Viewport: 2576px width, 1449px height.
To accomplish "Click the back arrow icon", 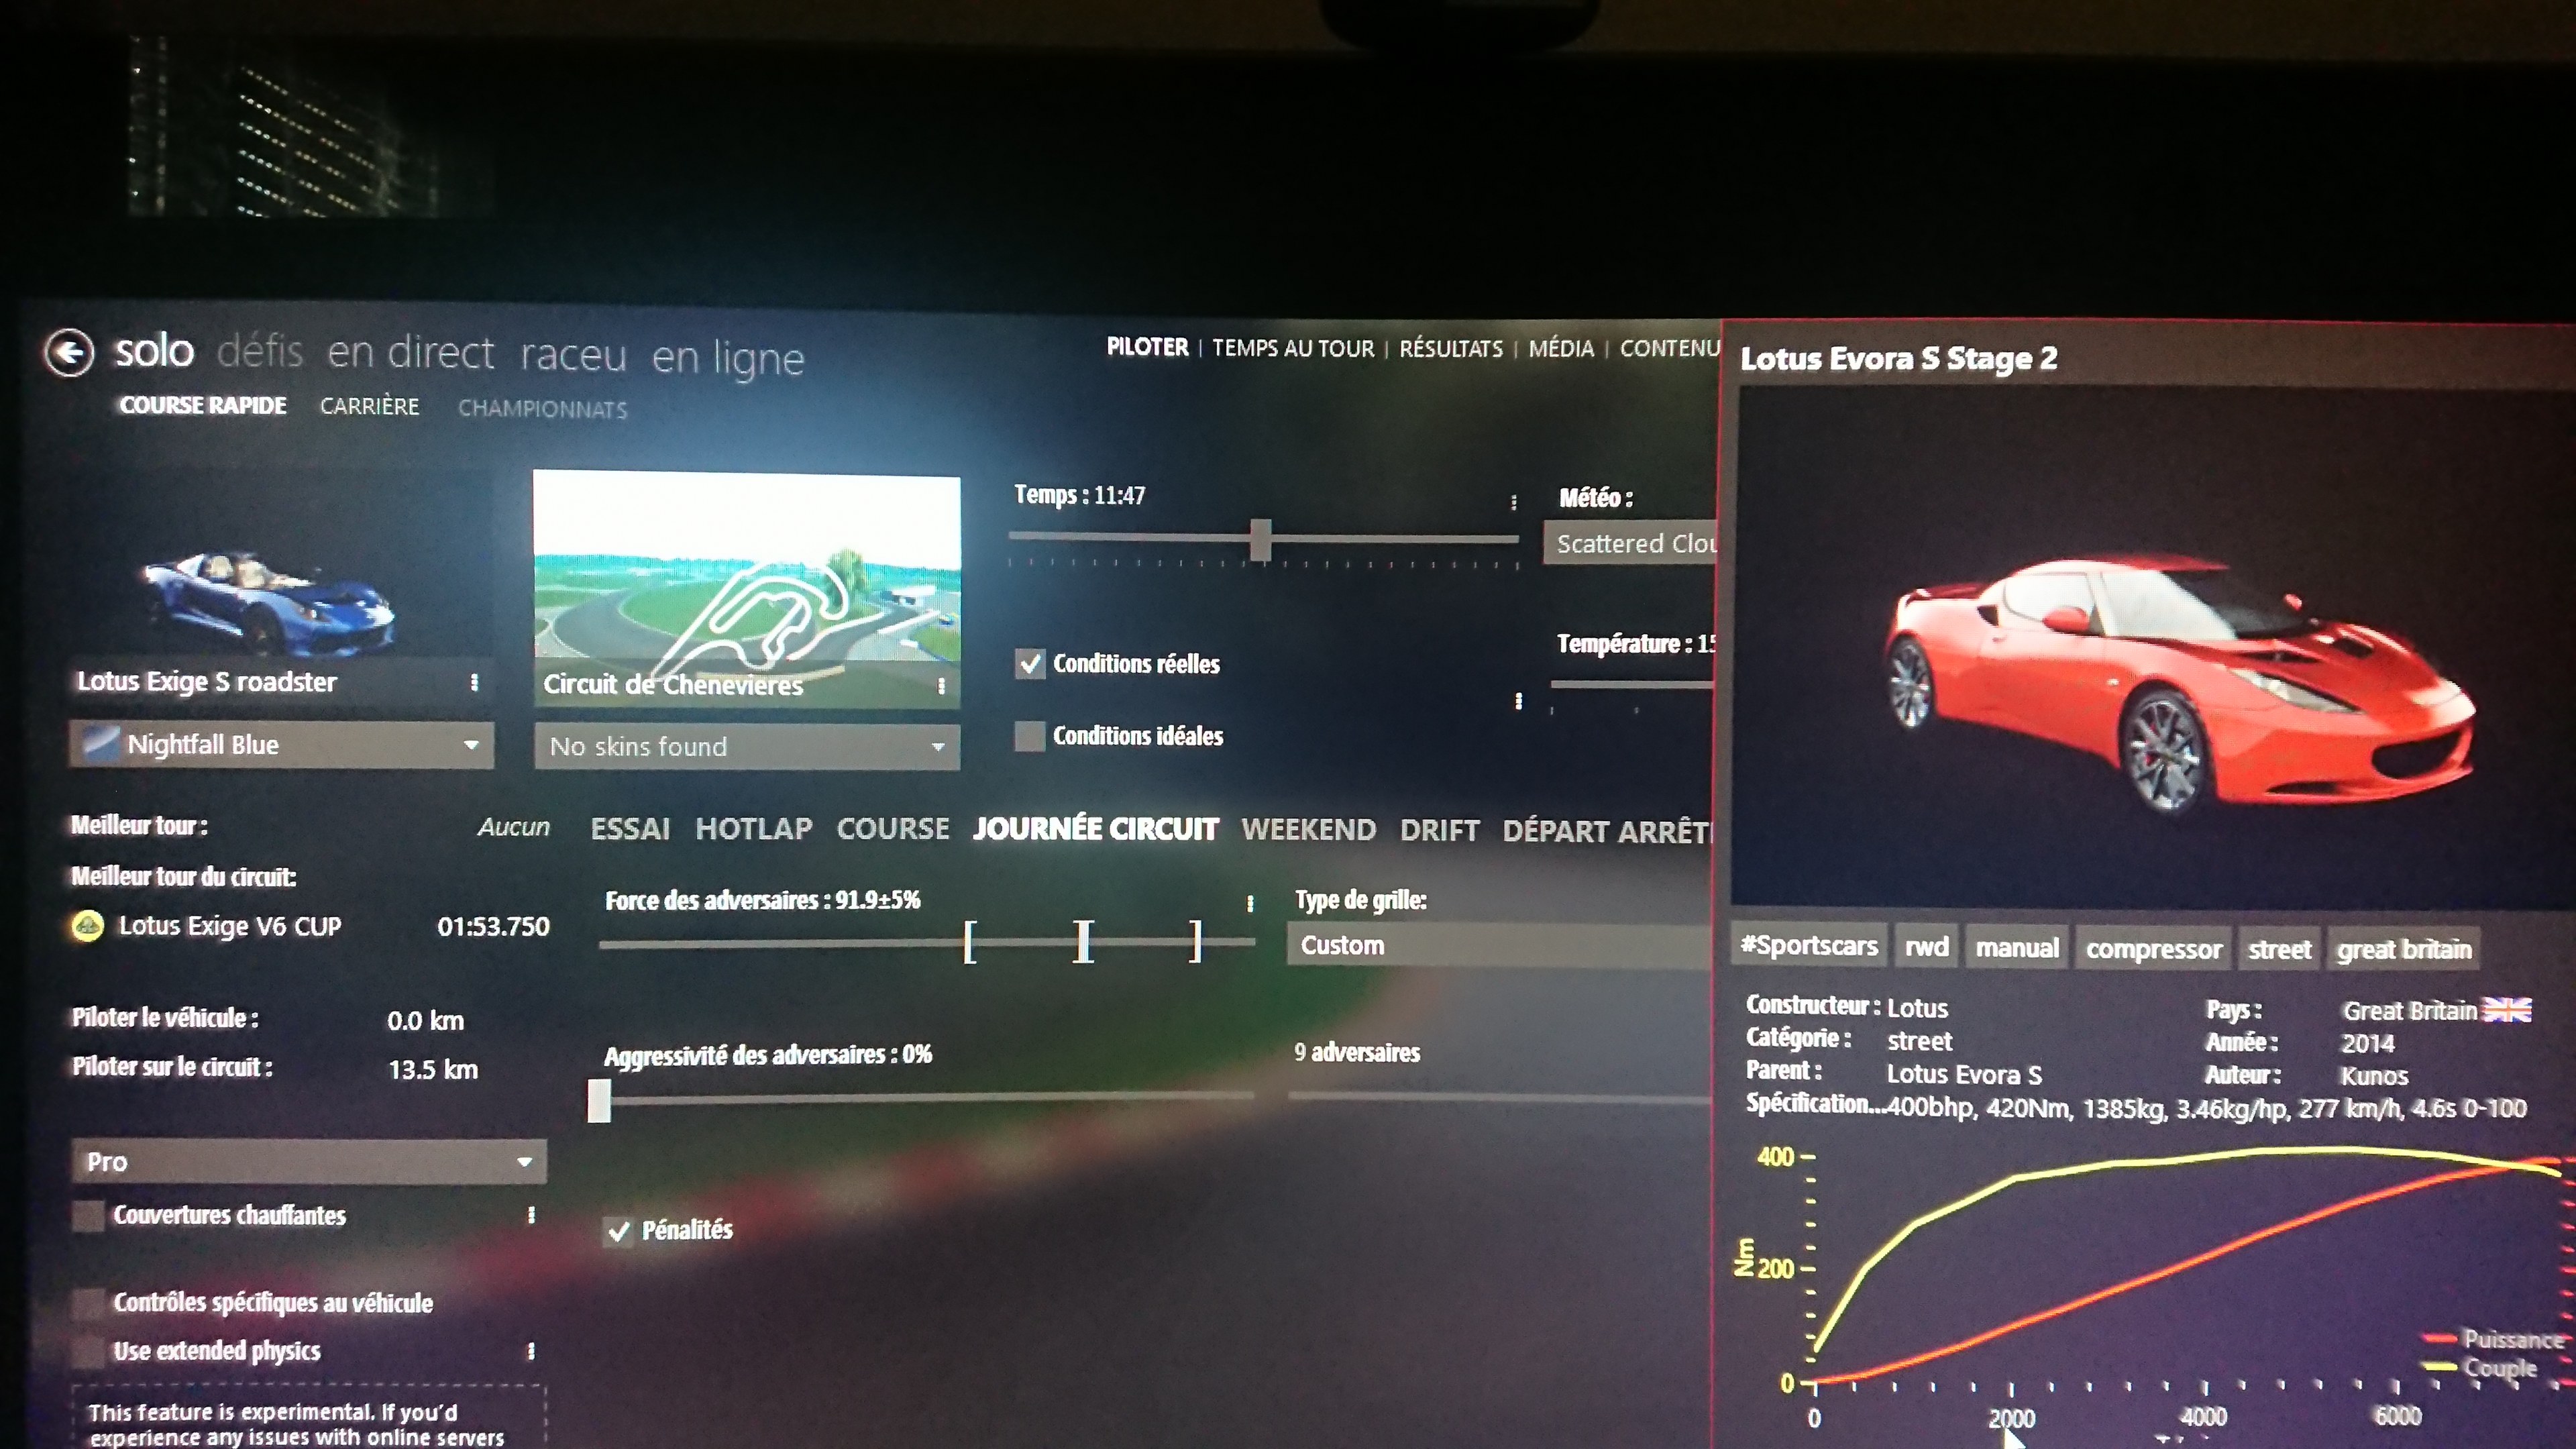I will [x=69, y=352].
